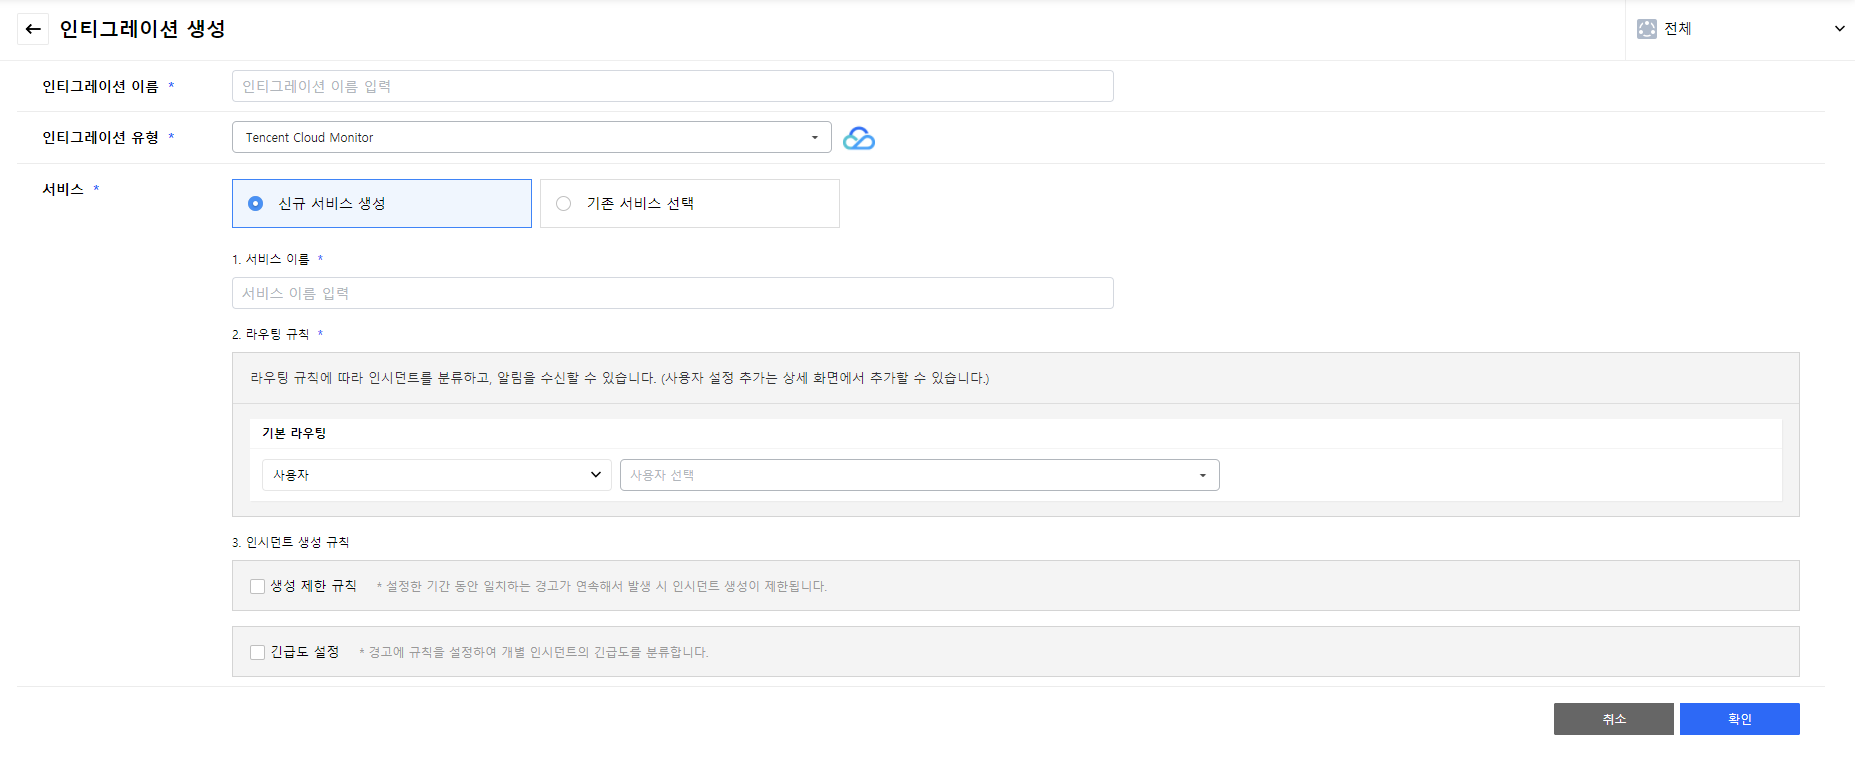Click the team icon beside 전체
The height and width of the screenshot is (770, 1855).
coord(1646,29)
